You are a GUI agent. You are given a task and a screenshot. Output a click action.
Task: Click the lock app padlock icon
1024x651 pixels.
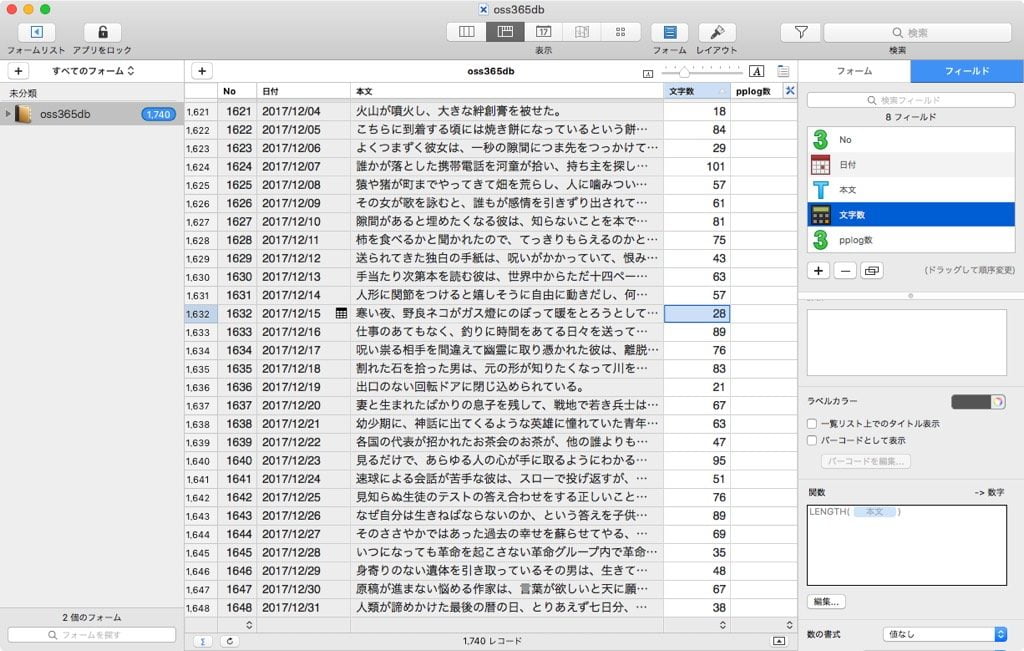pyautogui.click(x=103, y=32)
